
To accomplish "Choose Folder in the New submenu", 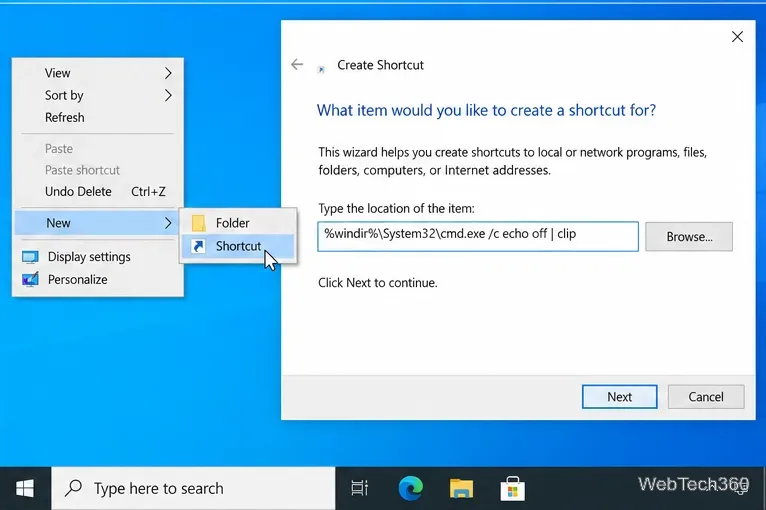I will pyautogui.click(x=238, y=223).
